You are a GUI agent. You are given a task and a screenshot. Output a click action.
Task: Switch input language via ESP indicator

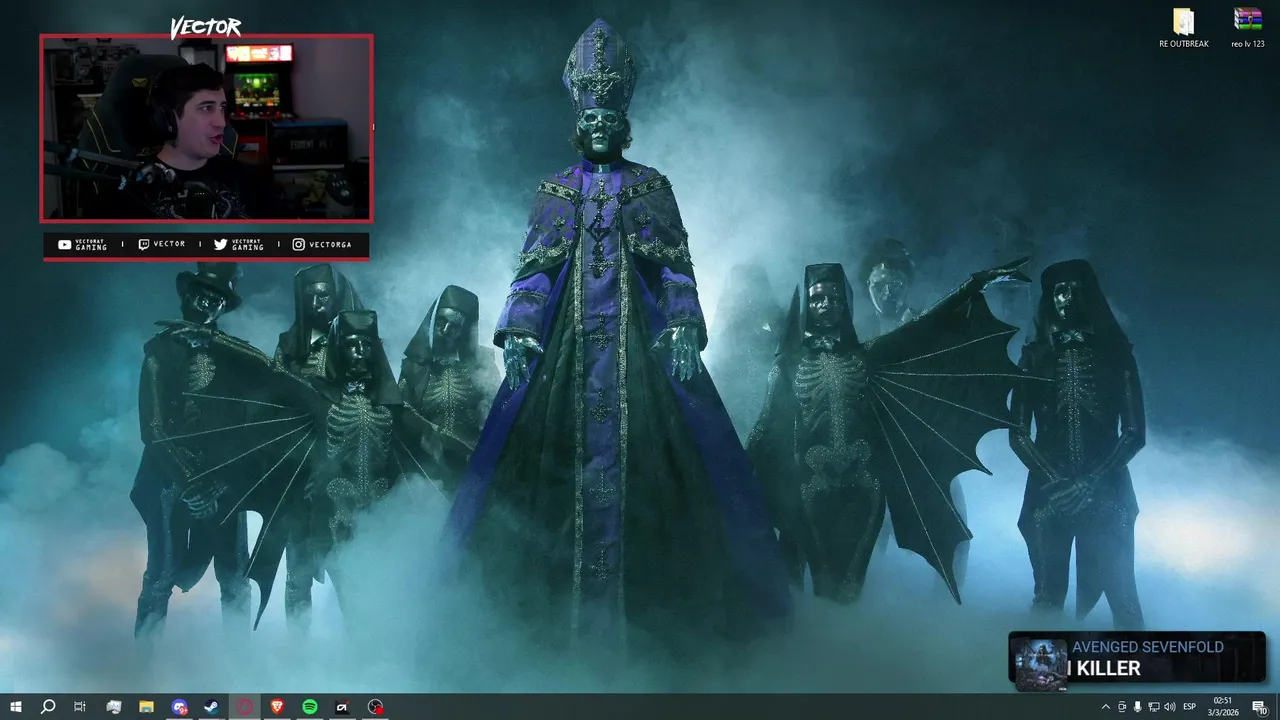pos(1190,707)
